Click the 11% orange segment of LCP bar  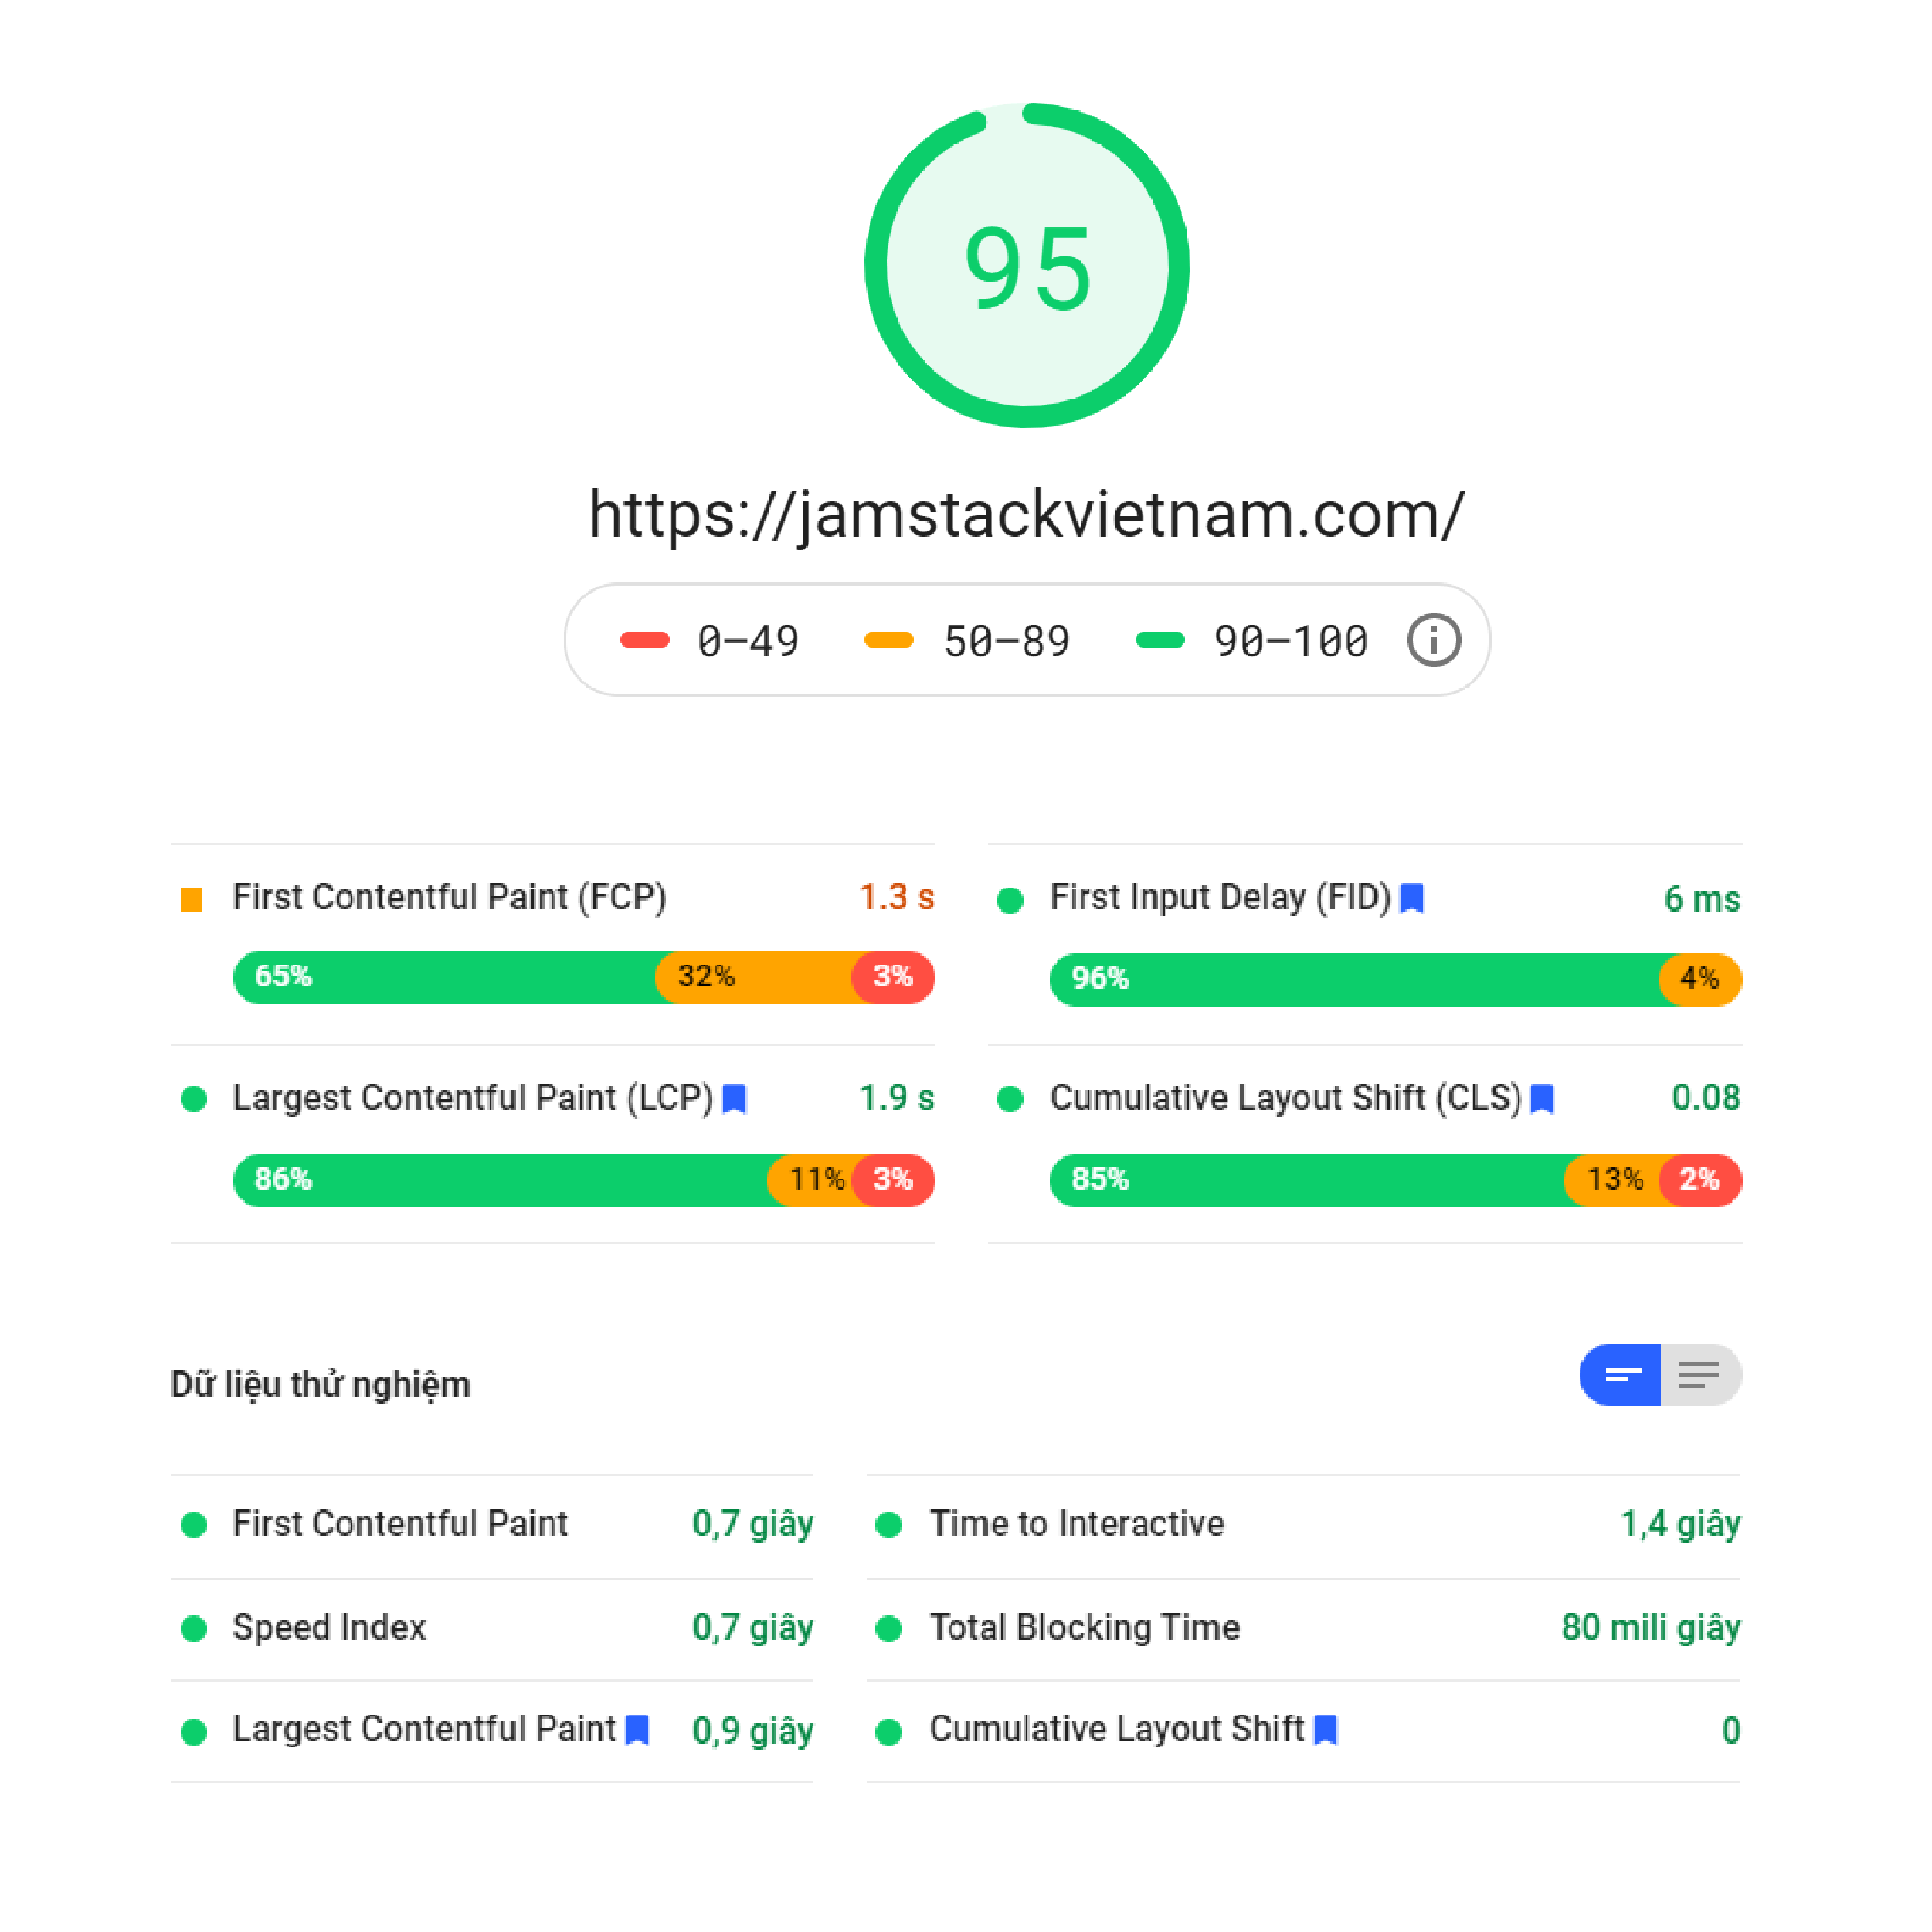tap(811, 1180)
